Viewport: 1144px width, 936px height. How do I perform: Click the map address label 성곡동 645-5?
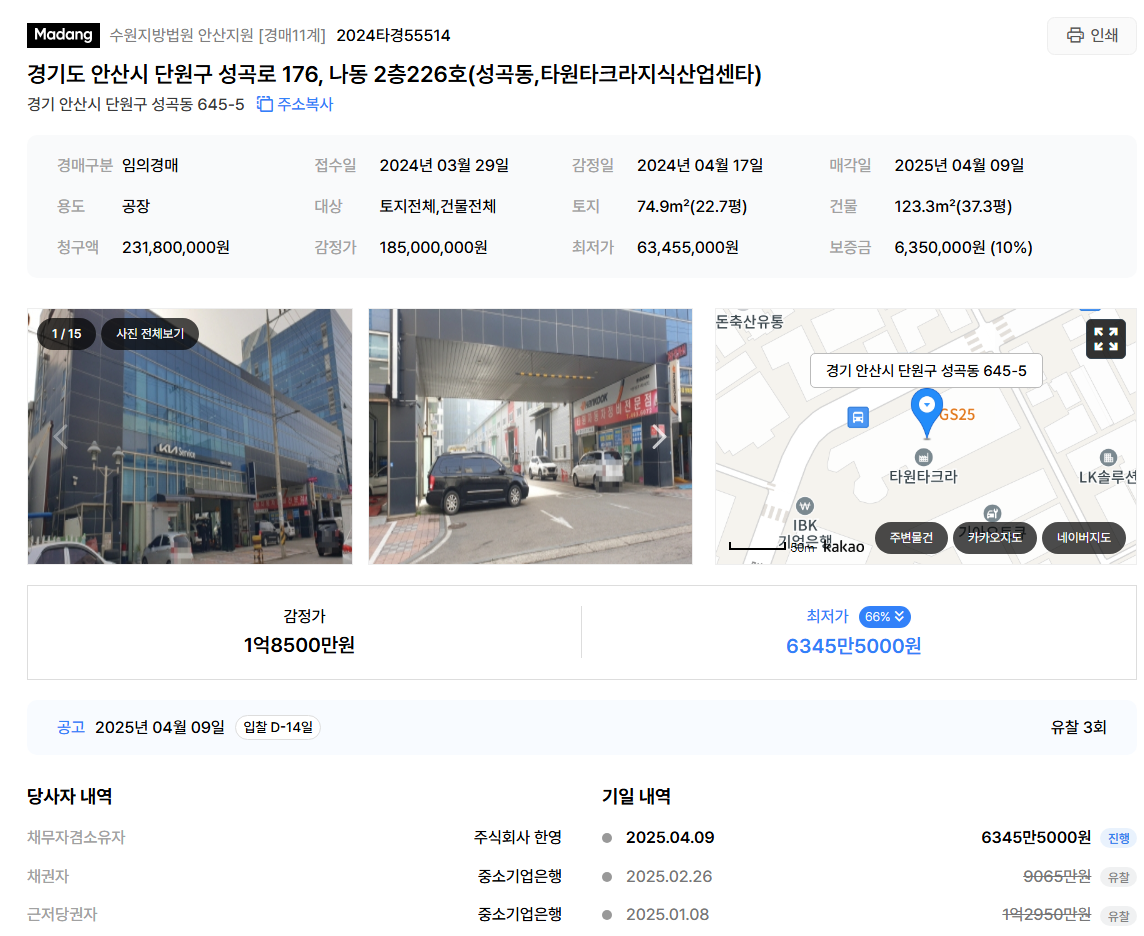(x=926, y=371)
